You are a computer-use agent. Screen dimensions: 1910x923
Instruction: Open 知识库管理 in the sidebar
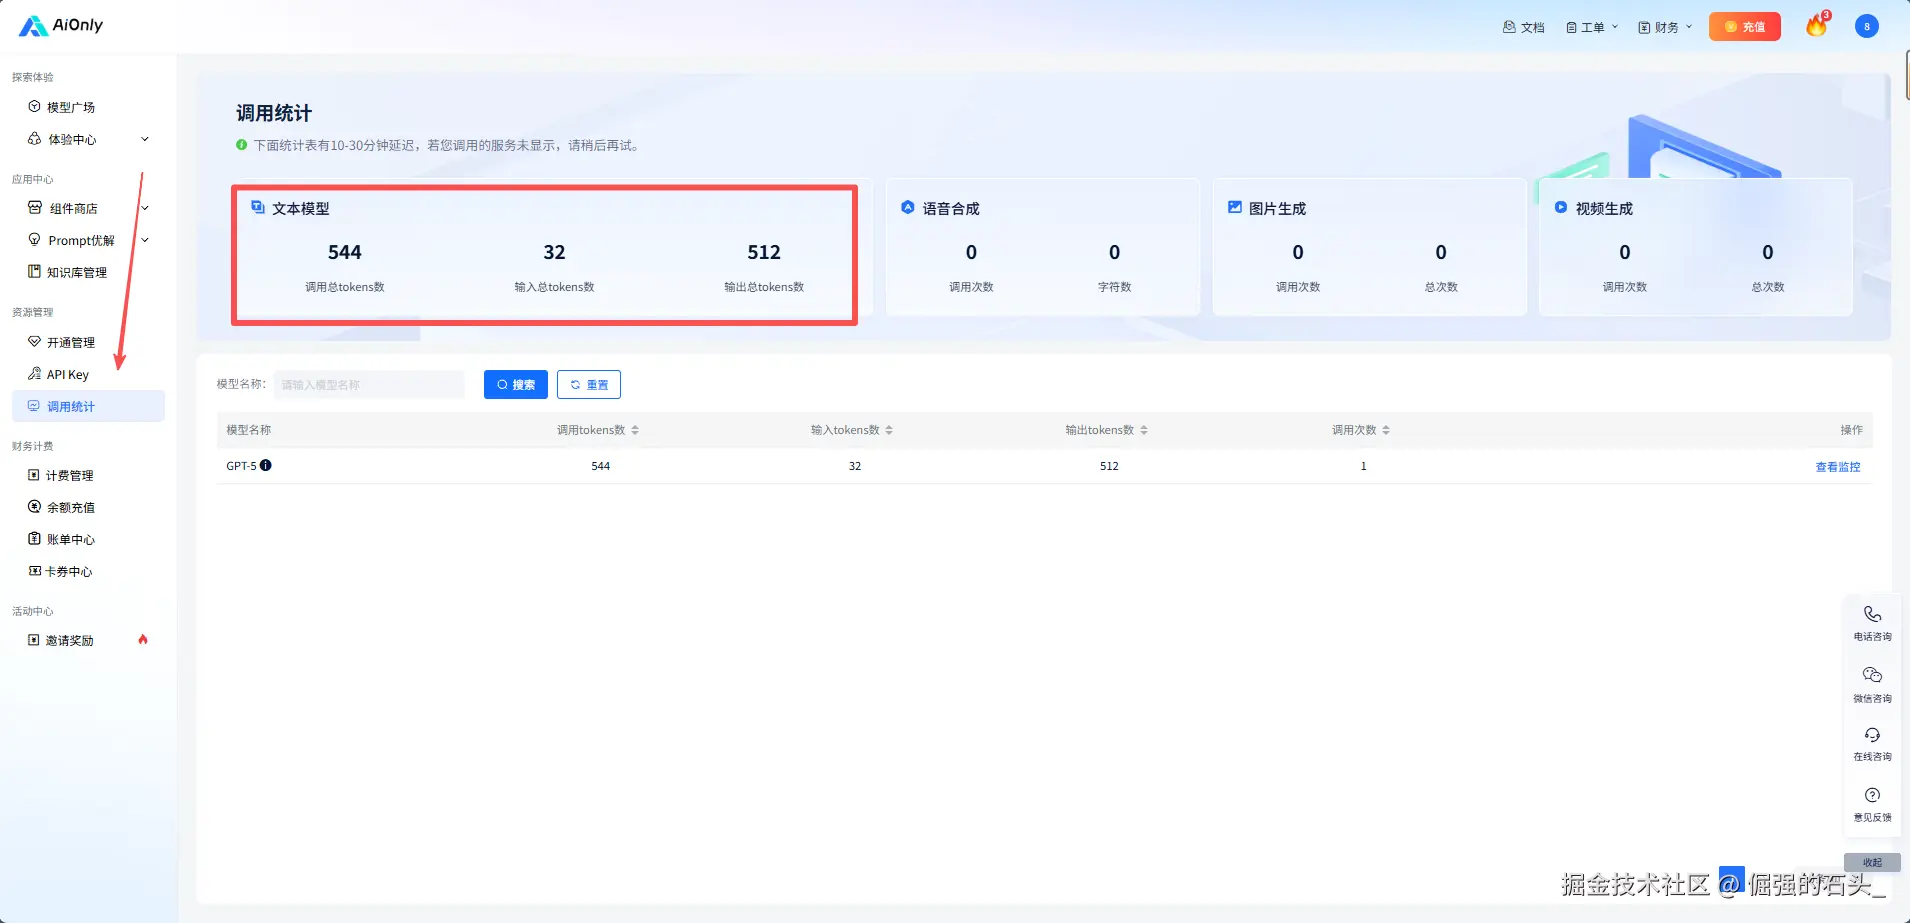pyautogui.click(x=77, y=272)
